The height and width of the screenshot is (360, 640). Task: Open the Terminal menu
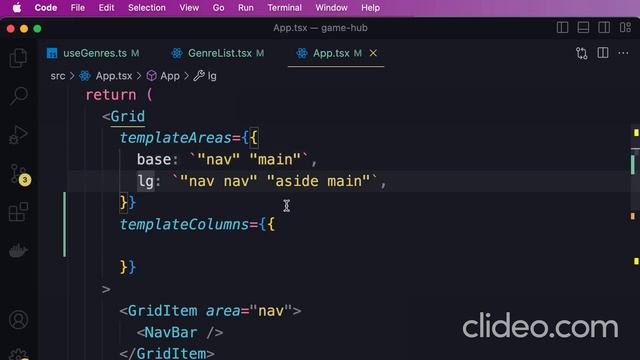[284, 8]
